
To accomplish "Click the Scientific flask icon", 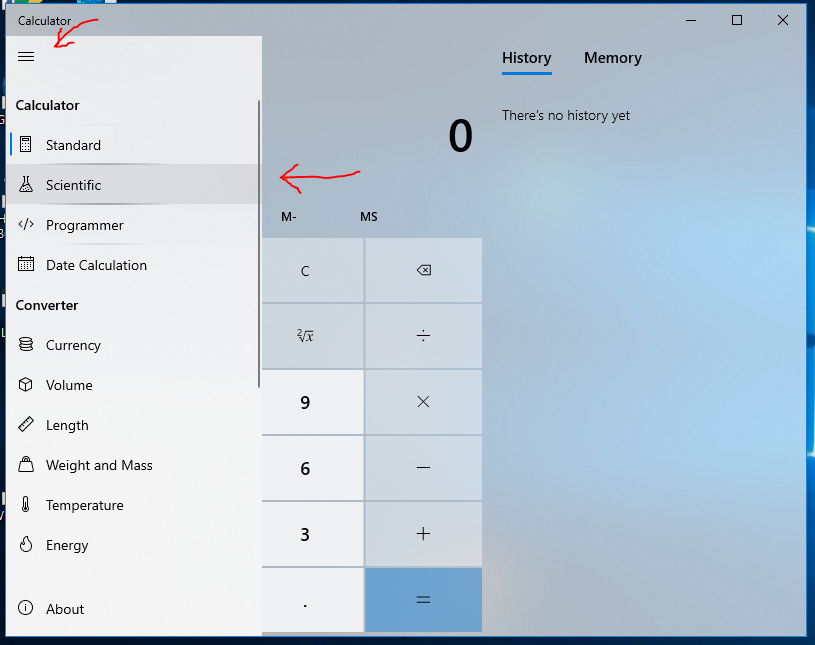I will point(25,184).
